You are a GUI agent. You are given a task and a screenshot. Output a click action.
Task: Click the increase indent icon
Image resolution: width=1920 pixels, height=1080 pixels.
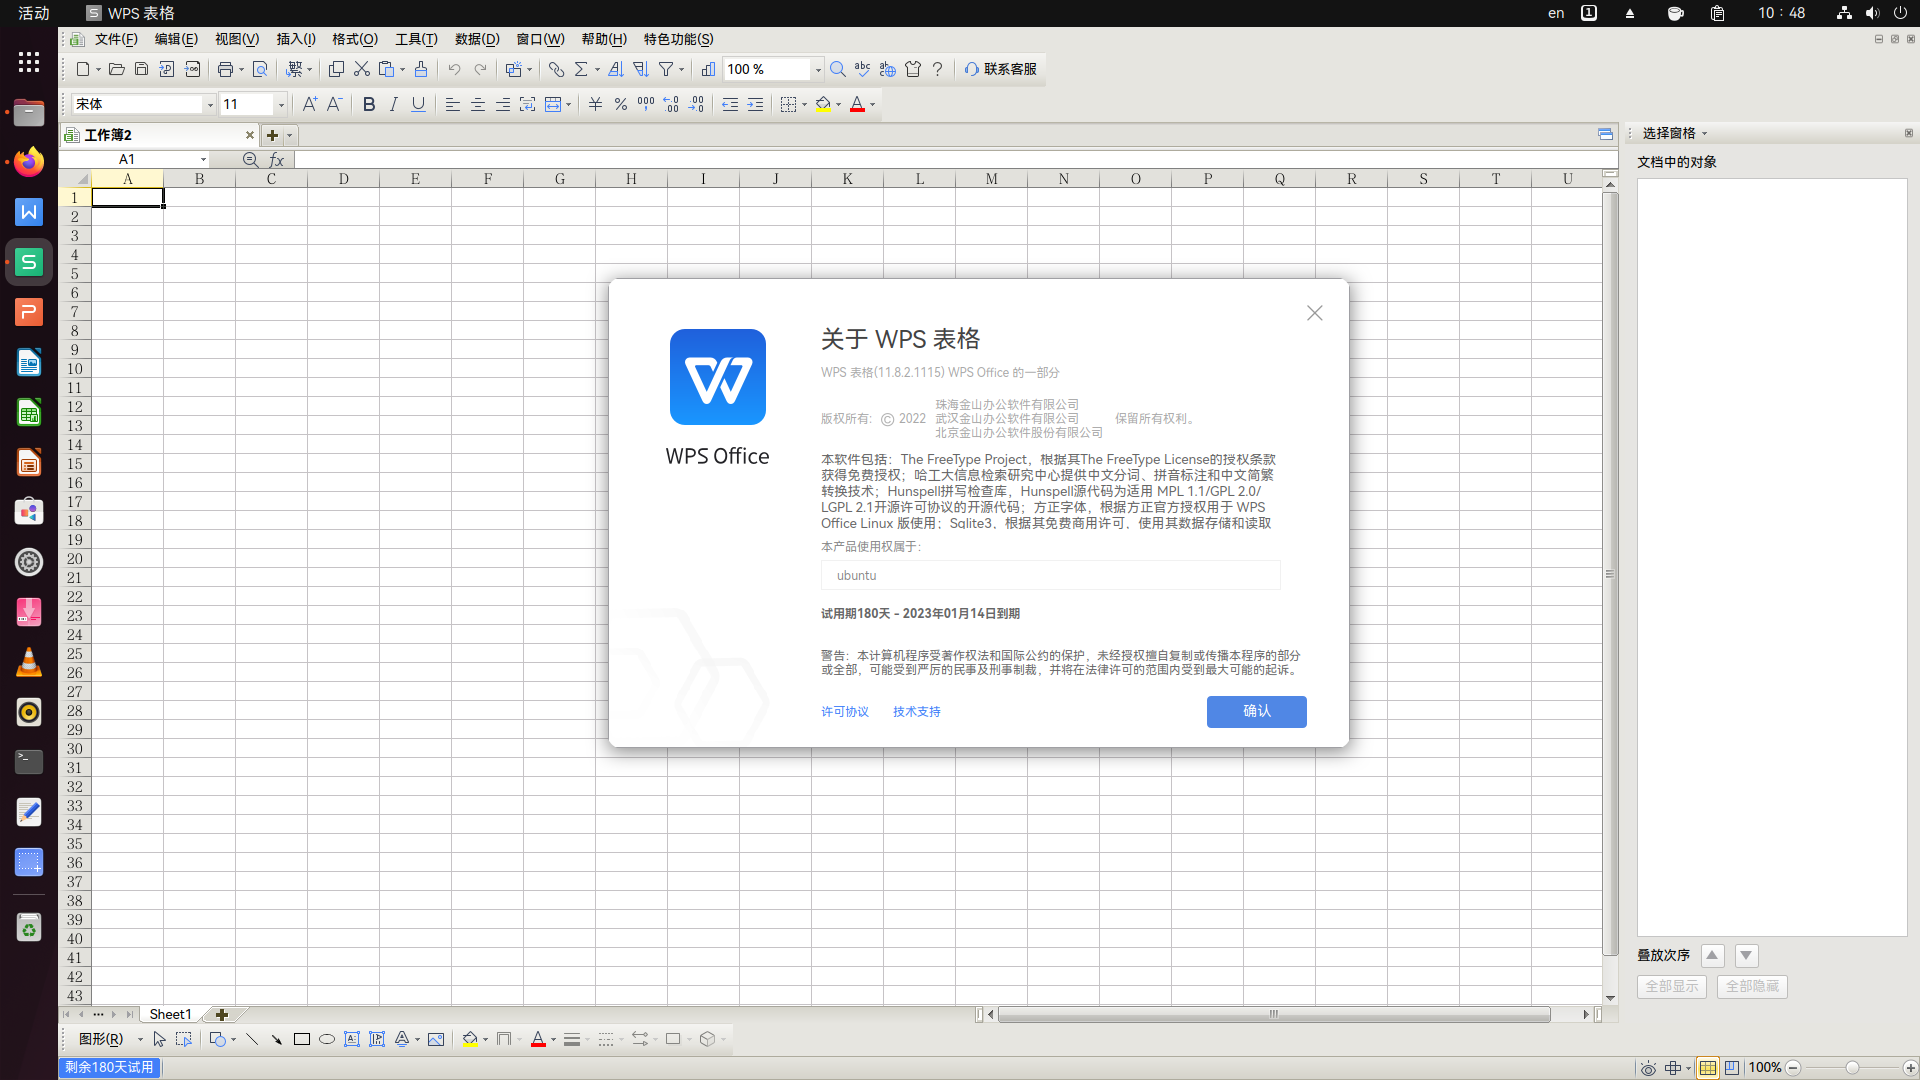coord(755,104)
